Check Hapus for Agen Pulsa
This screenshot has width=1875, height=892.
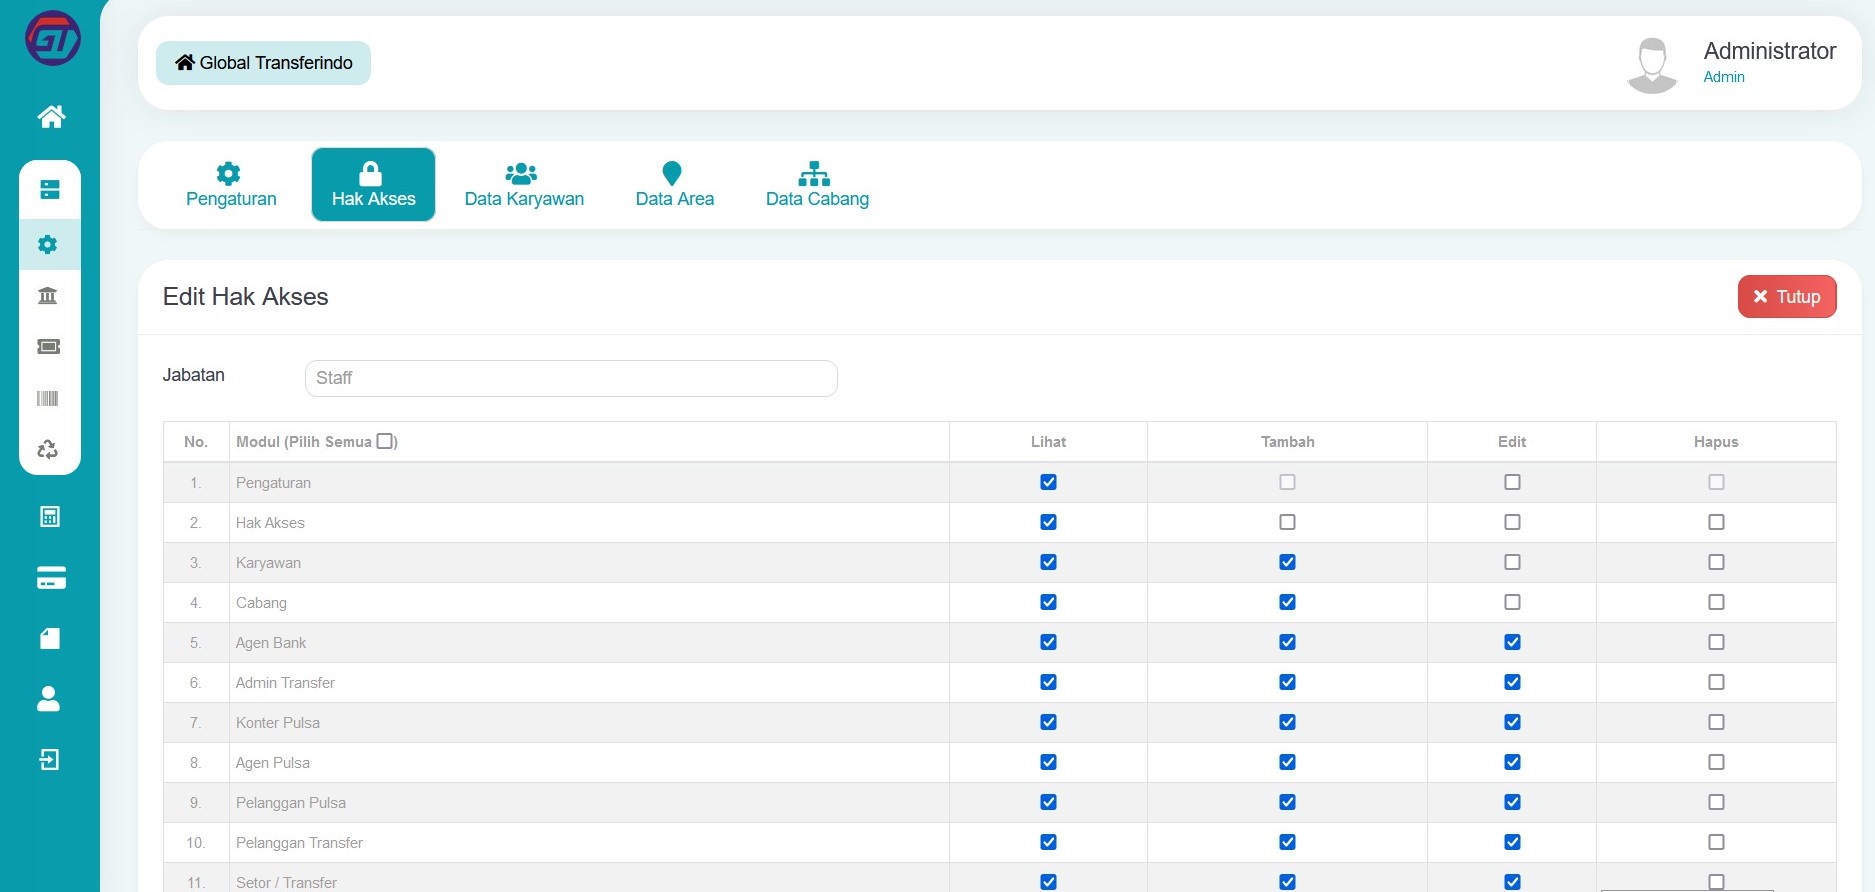tap(1716, 762)
